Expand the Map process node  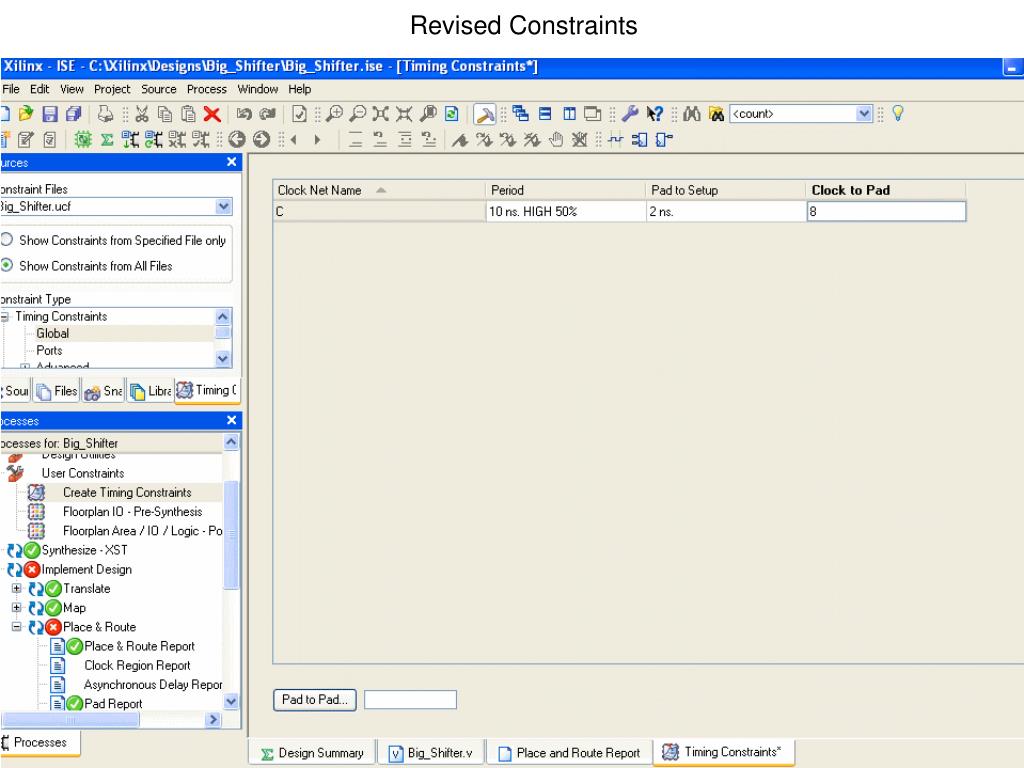pyautogui.click(x=16, y=607)
